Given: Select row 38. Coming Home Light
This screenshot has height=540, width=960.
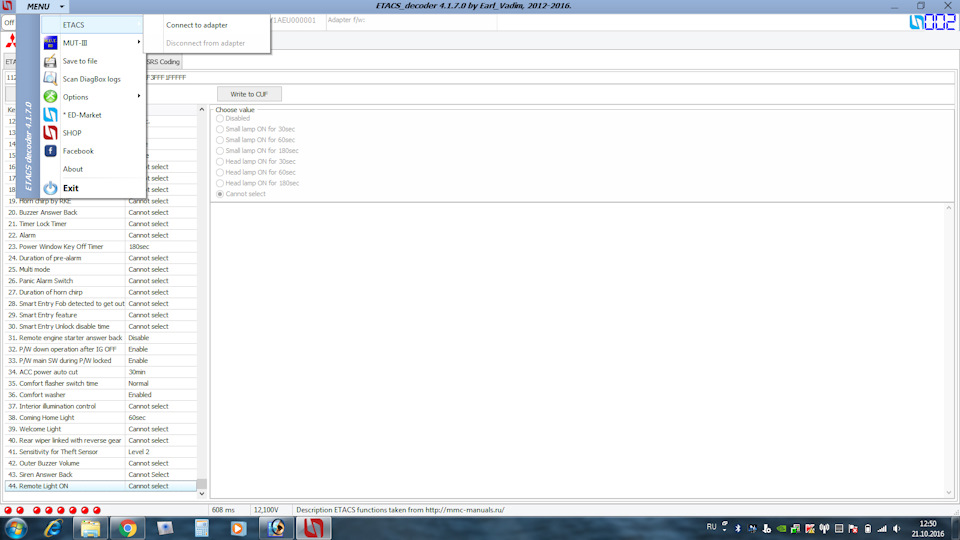Looking at the screenshot, I should 101,418.
